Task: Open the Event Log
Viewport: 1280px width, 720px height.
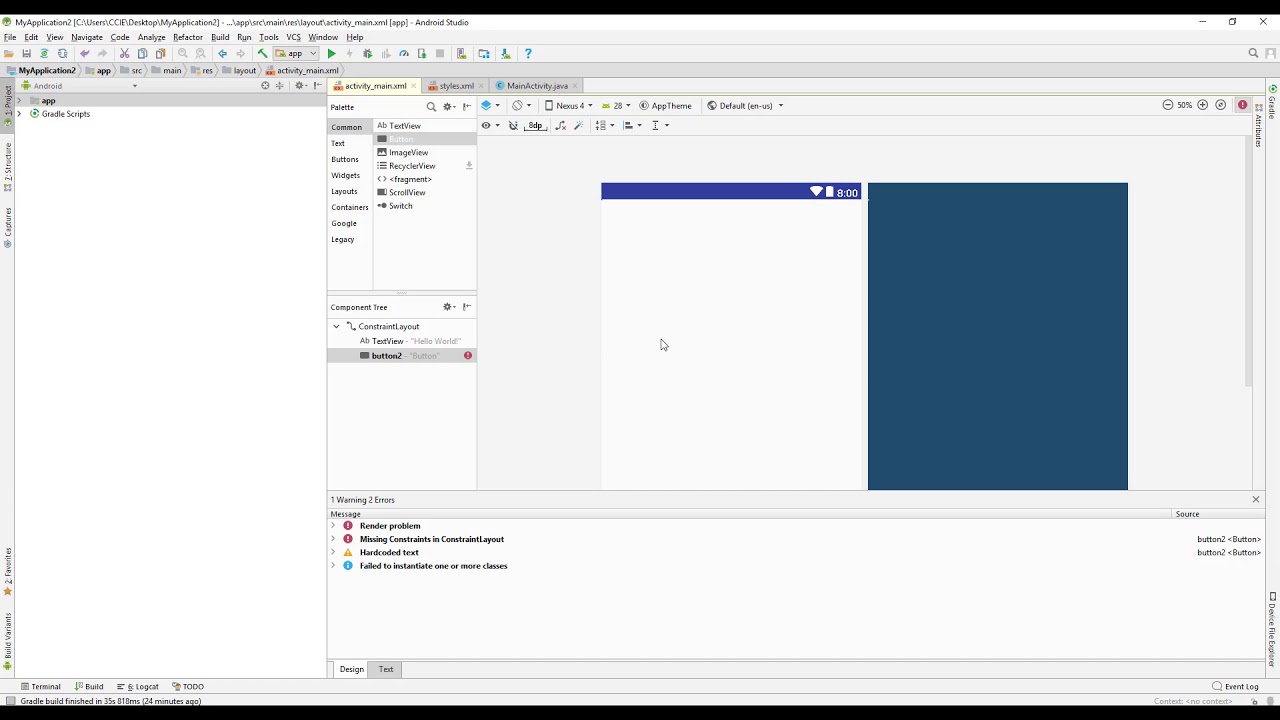Action: click(x=1236, y=687)
